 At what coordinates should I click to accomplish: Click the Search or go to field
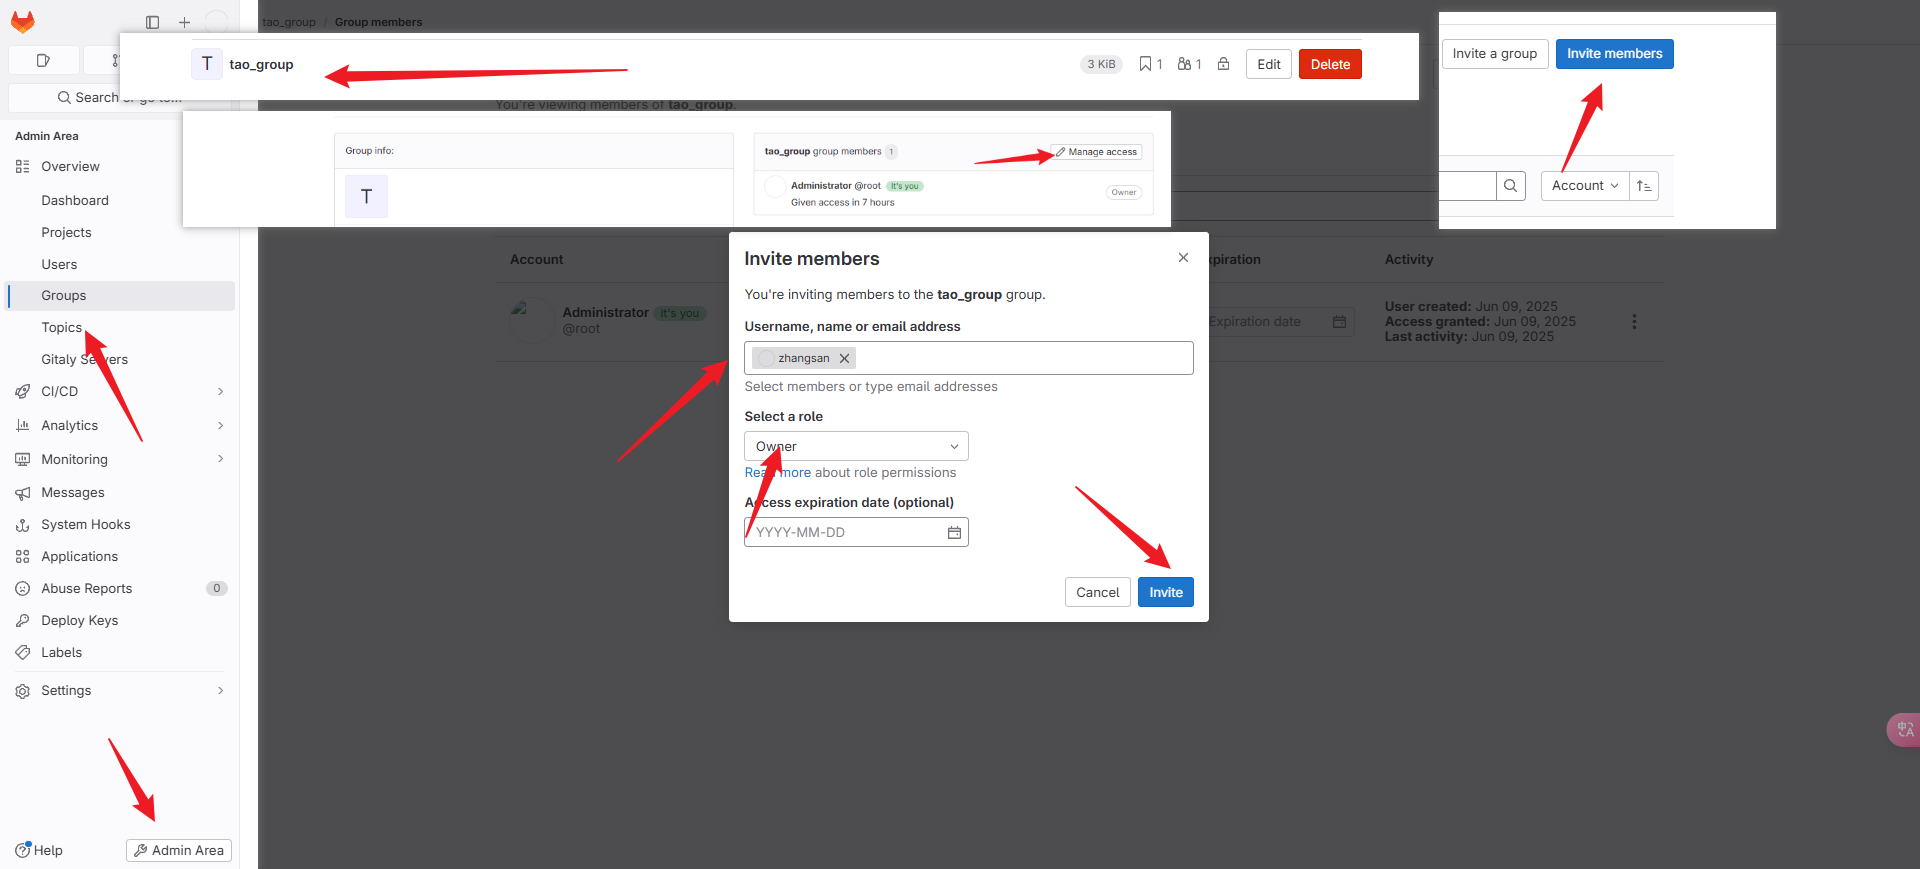(x=120, y=97)
